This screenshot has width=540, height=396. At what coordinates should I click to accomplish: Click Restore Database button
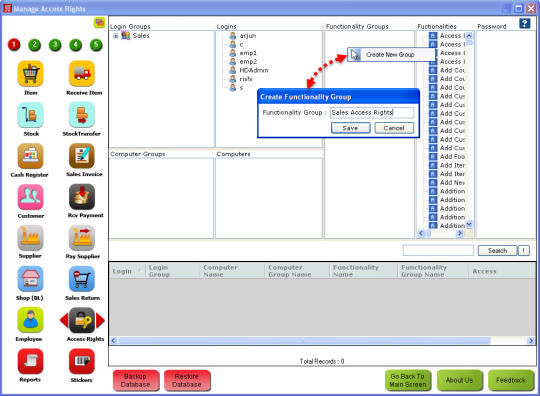pyautogui.click(x=187, y=380)
